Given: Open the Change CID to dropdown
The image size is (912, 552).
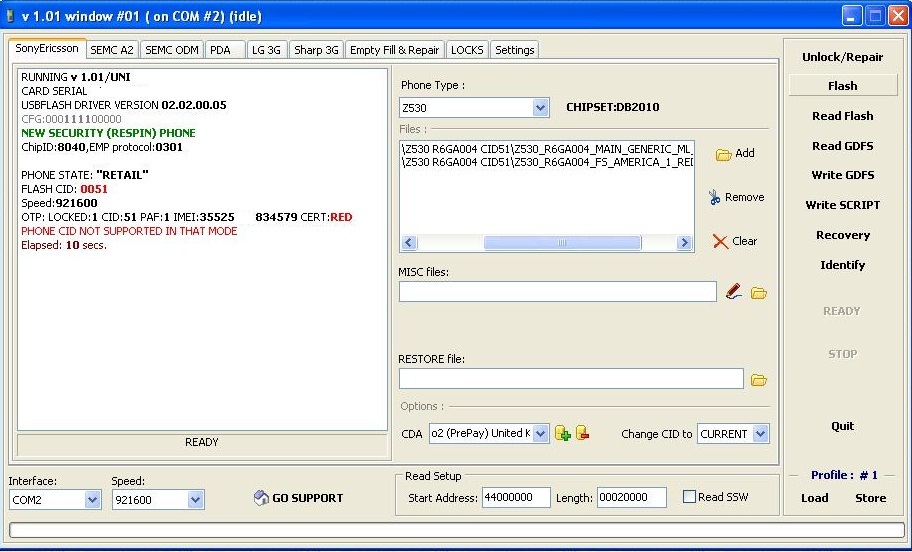Looking at the screenshot, I should point(760,434).
